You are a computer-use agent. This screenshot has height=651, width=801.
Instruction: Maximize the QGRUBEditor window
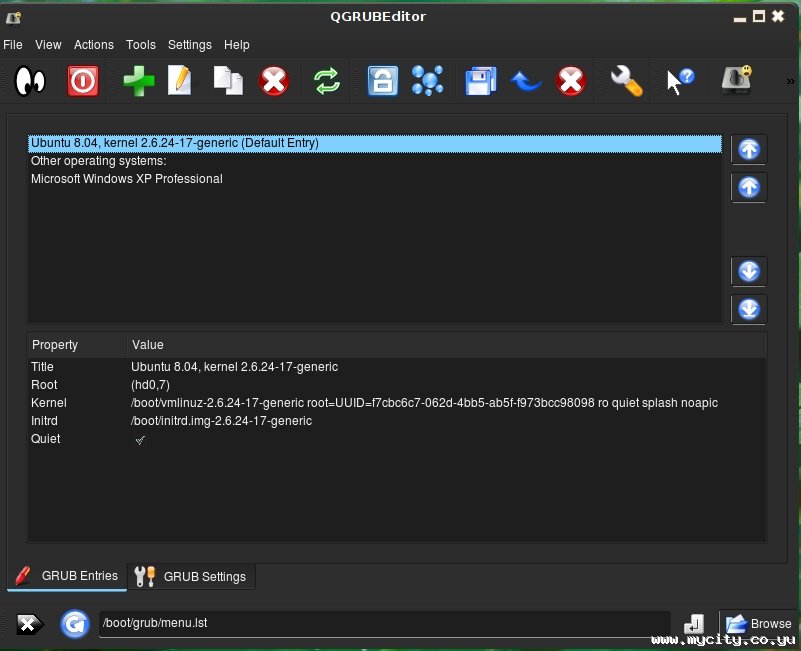[759, 16]
